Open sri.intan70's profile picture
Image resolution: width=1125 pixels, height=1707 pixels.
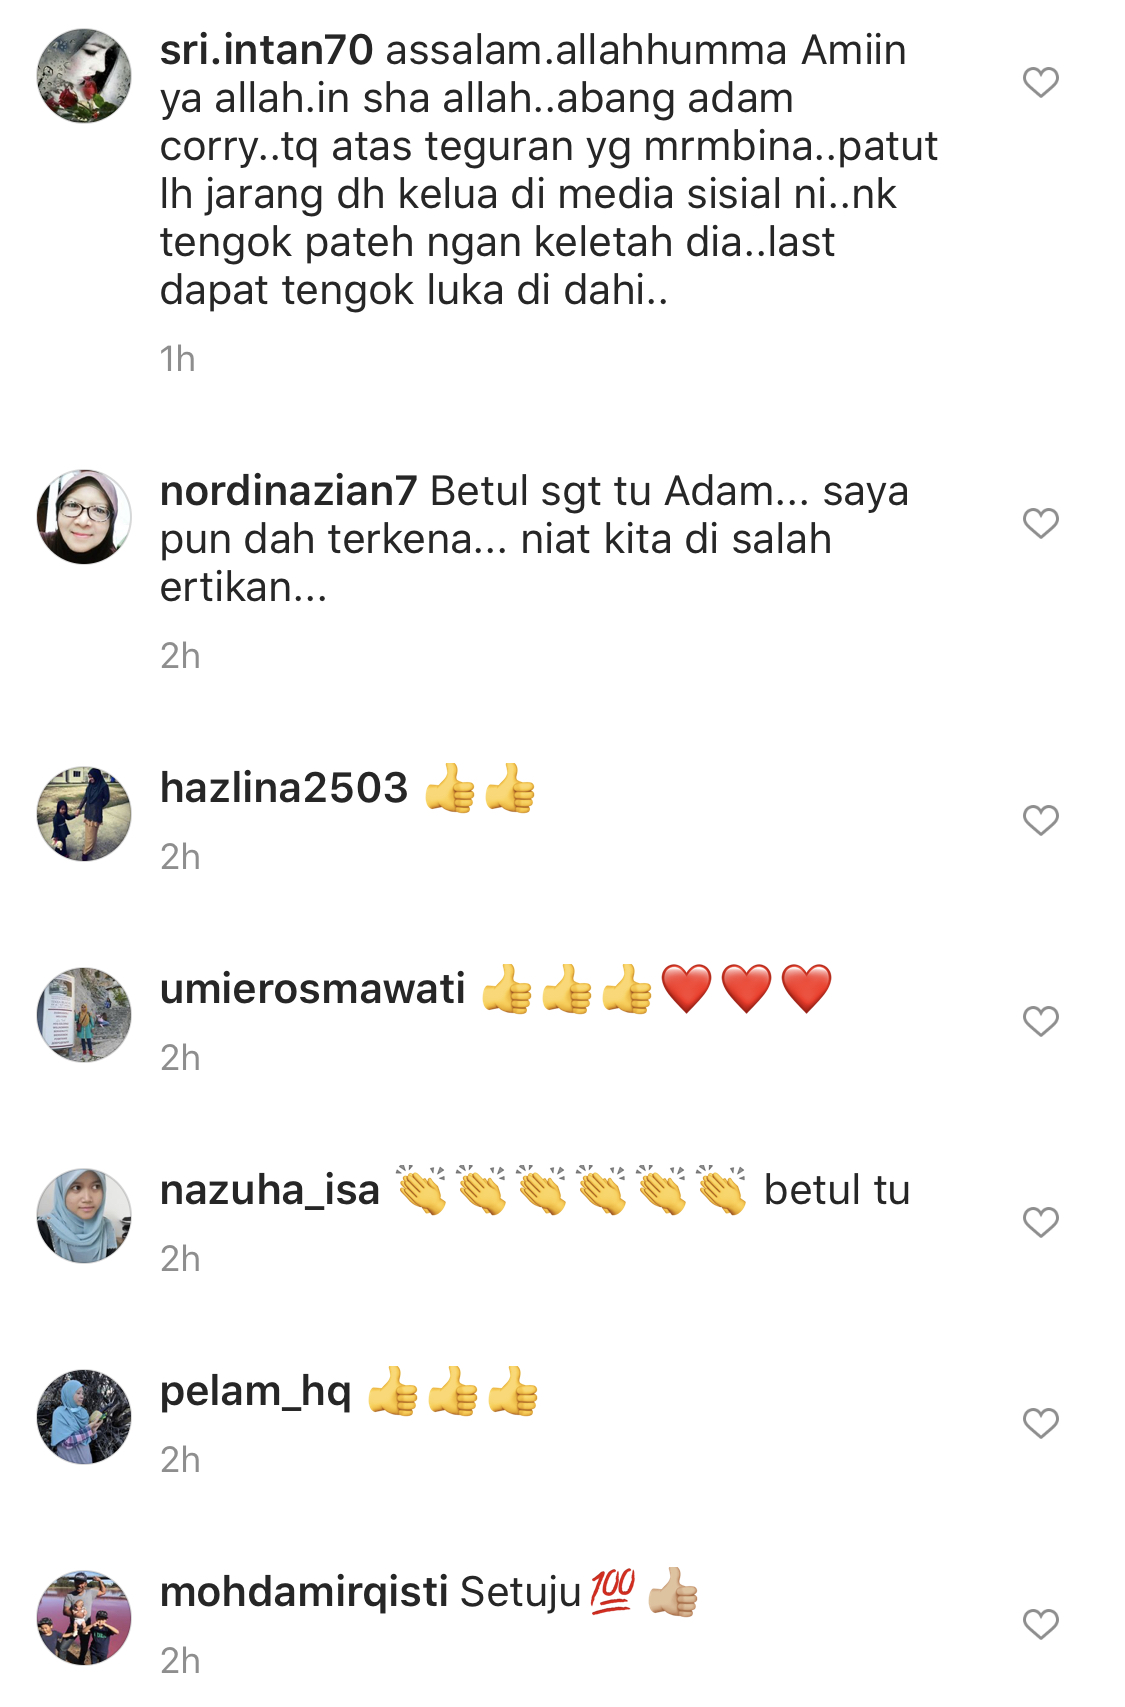[84, 76]
